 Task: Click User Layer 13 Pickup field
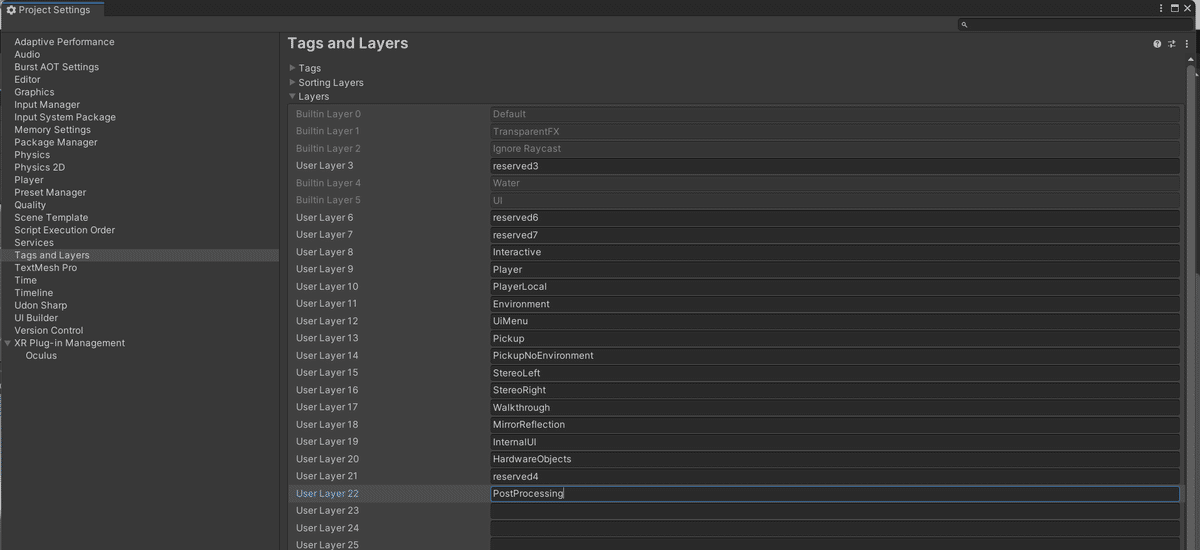(x=835, y=338)
